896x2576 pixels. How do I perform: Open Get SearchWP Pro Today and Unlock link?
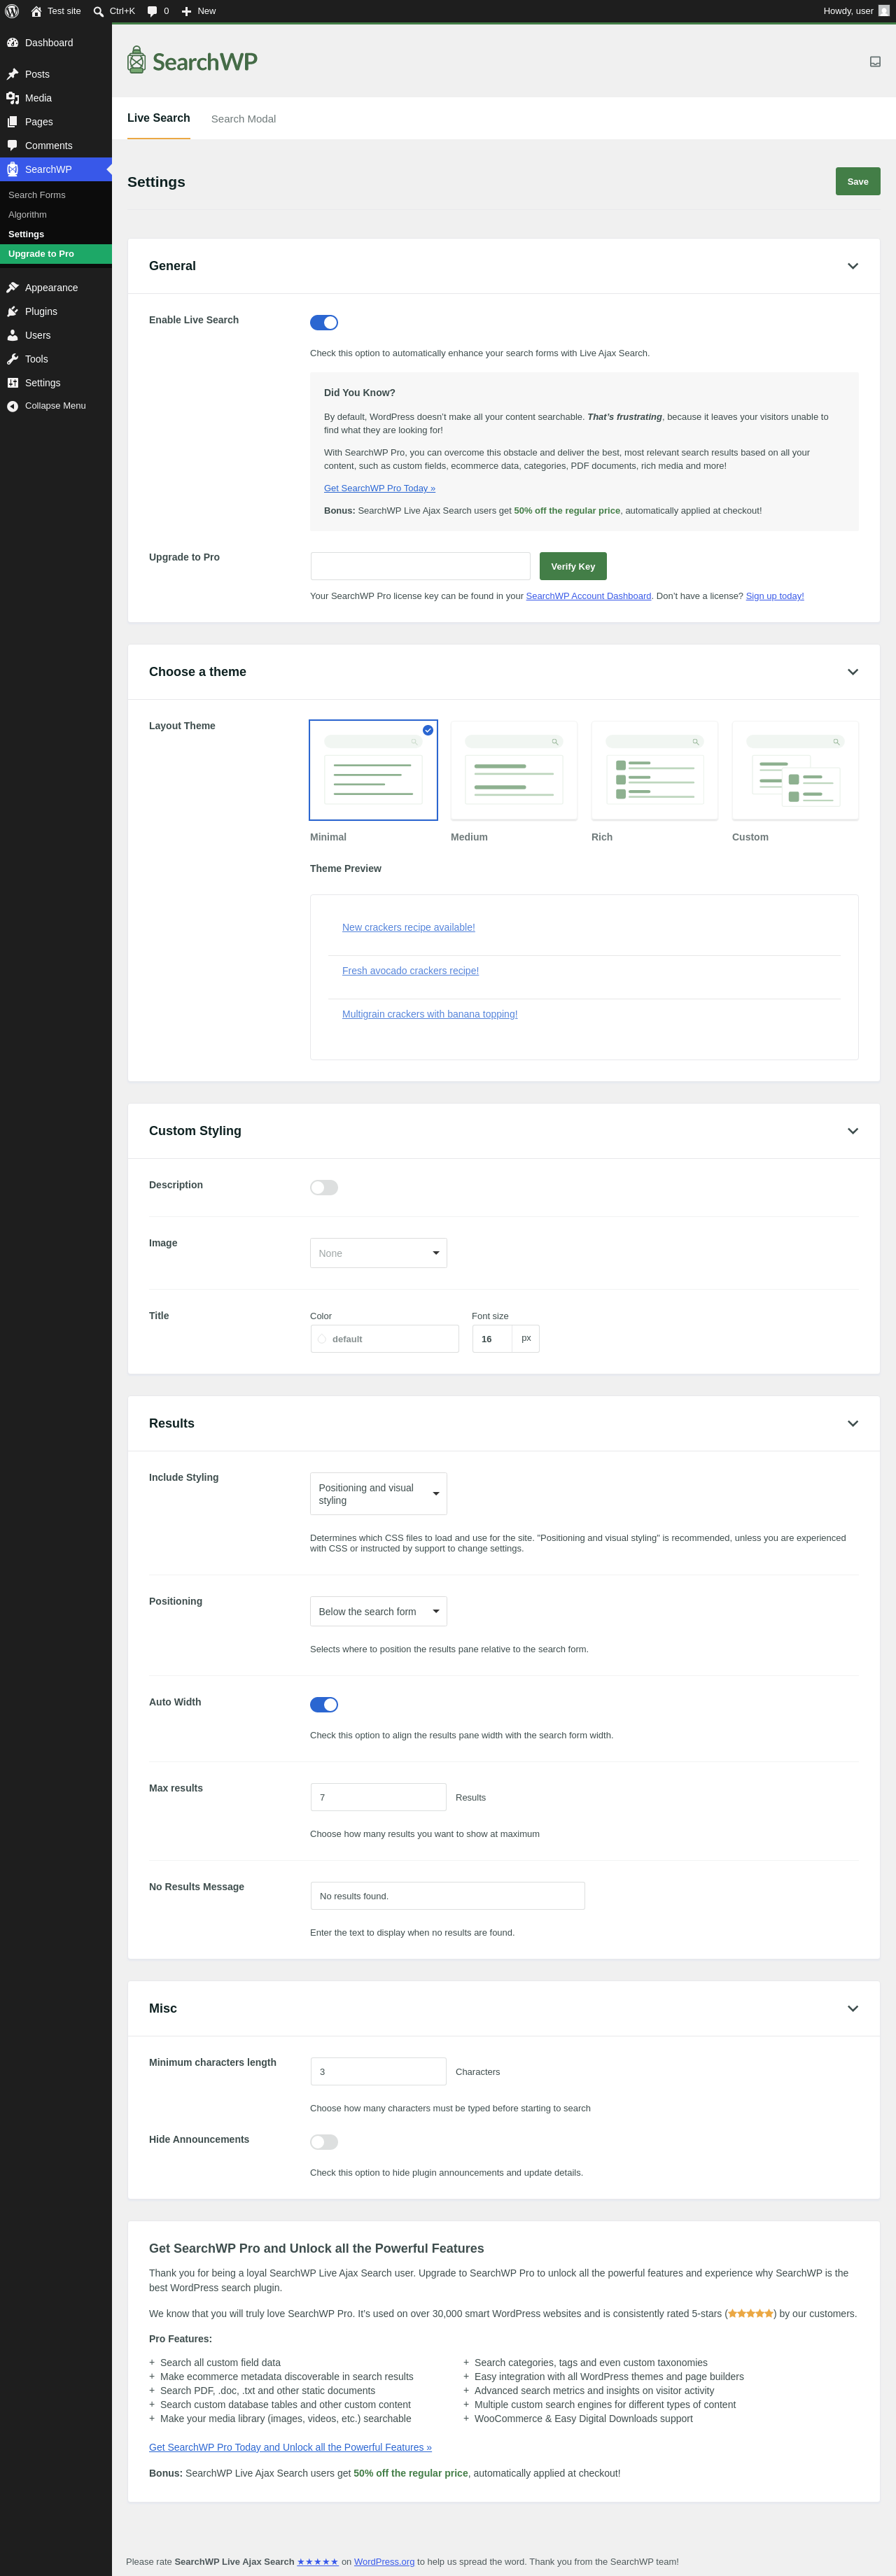pos(290,2447)
